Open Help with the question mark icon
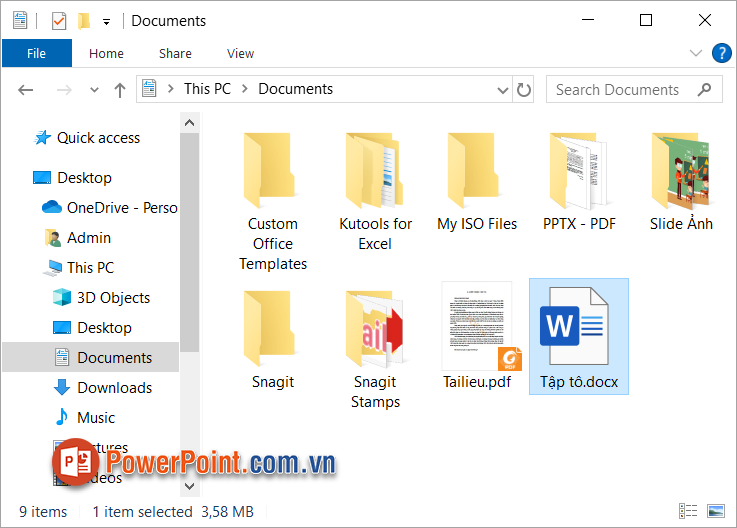 pos(721,53)
